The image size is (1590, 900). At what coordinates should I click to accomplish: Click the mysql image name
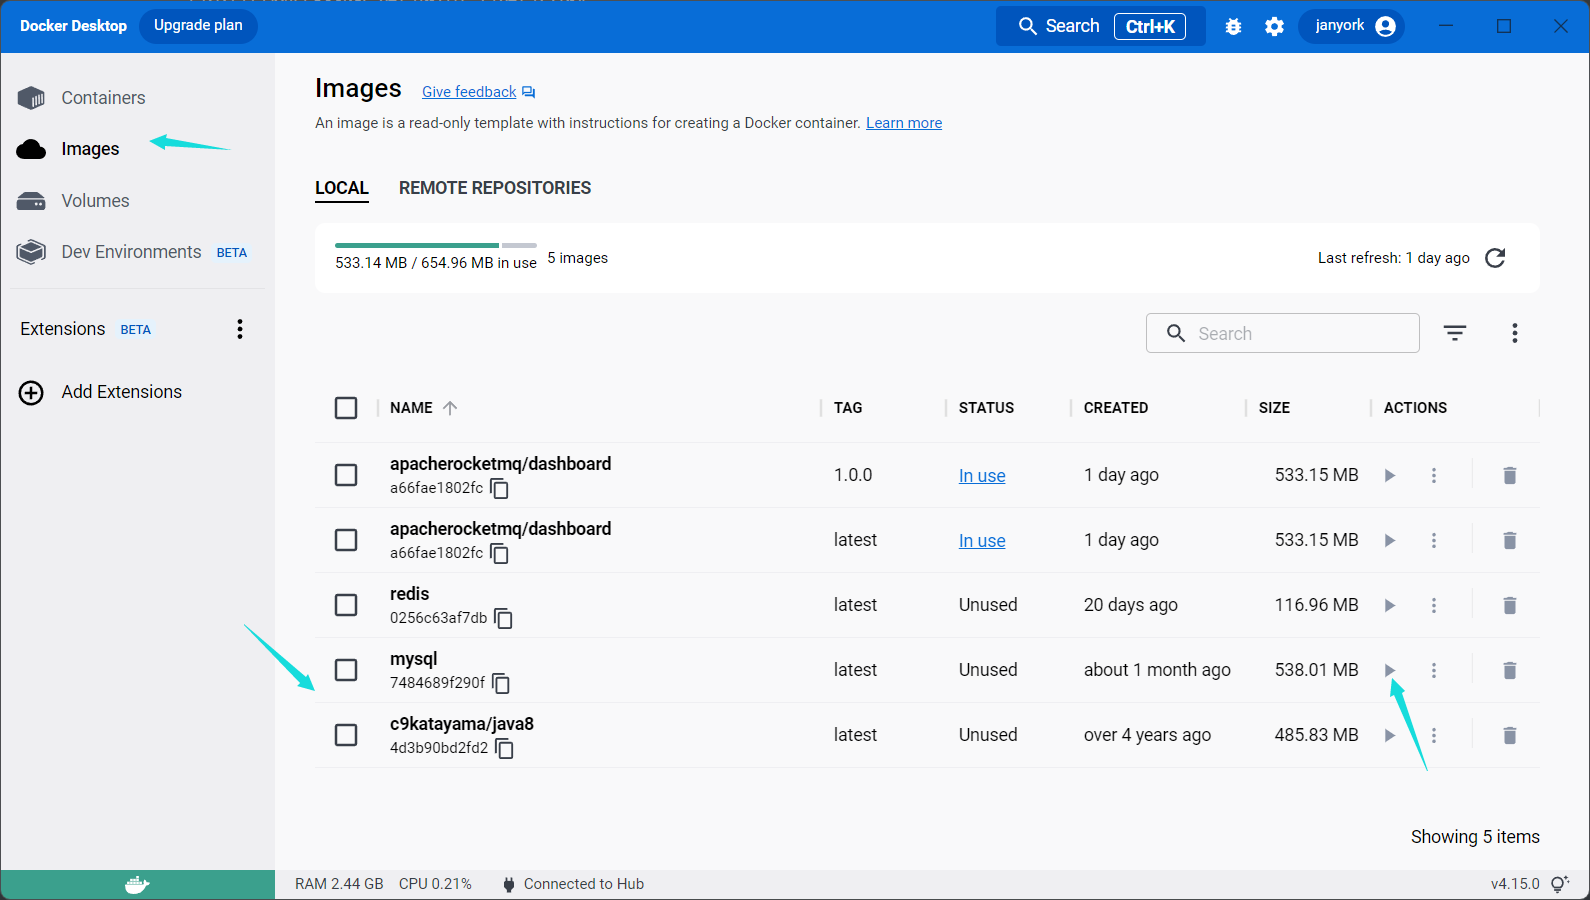(x=414, y=659)
